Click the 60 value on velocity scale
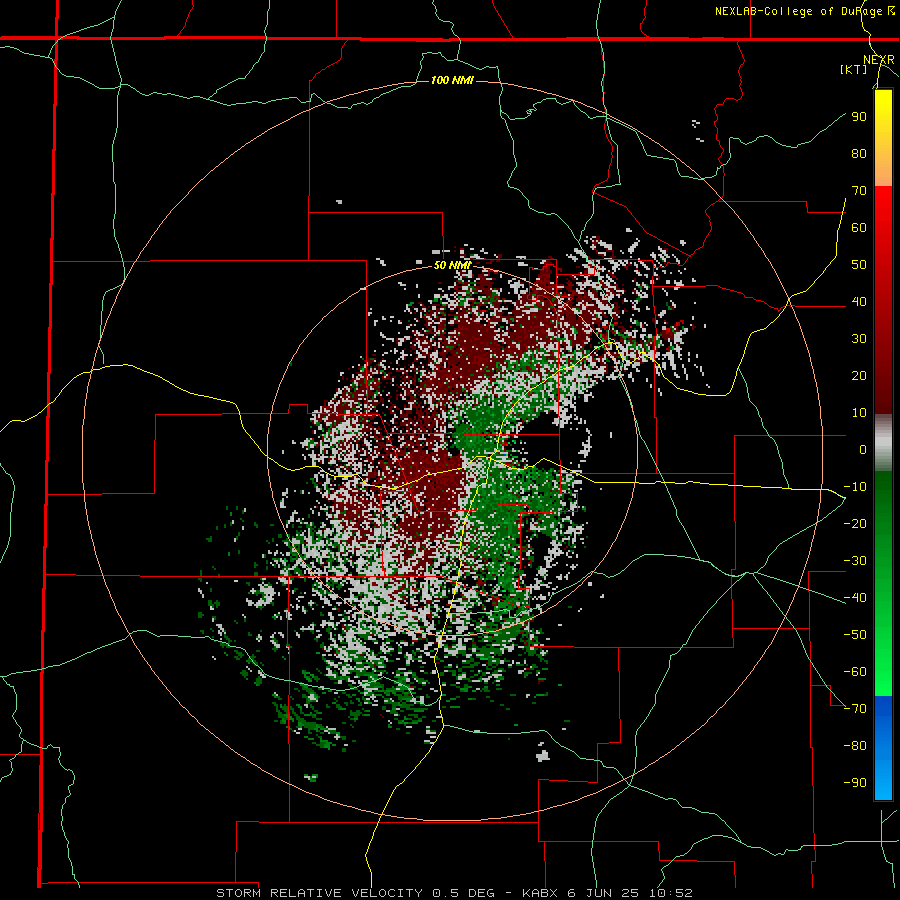This screenshot has height=900, width=900. pyautogui.click(x=859, y=227)
